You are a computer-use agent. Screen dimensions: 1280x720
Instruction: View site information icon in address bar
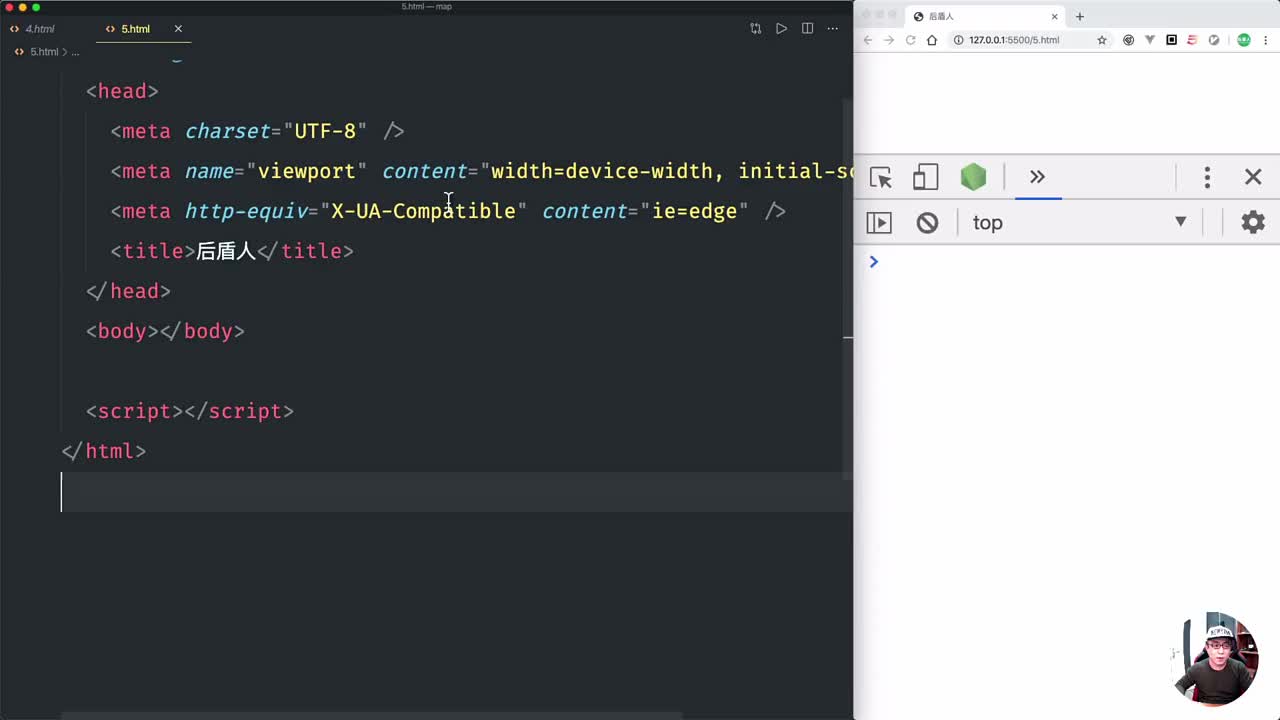click(x=958, y=40)
